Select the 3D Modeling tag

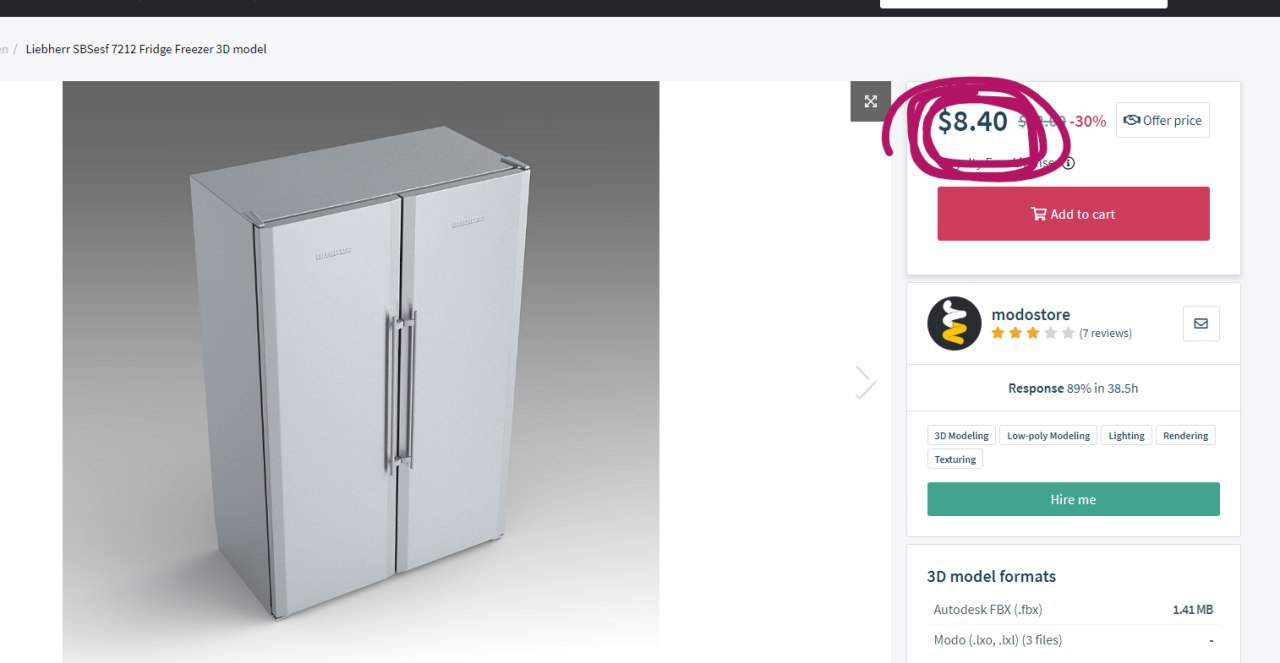click(x=961, y=435)
